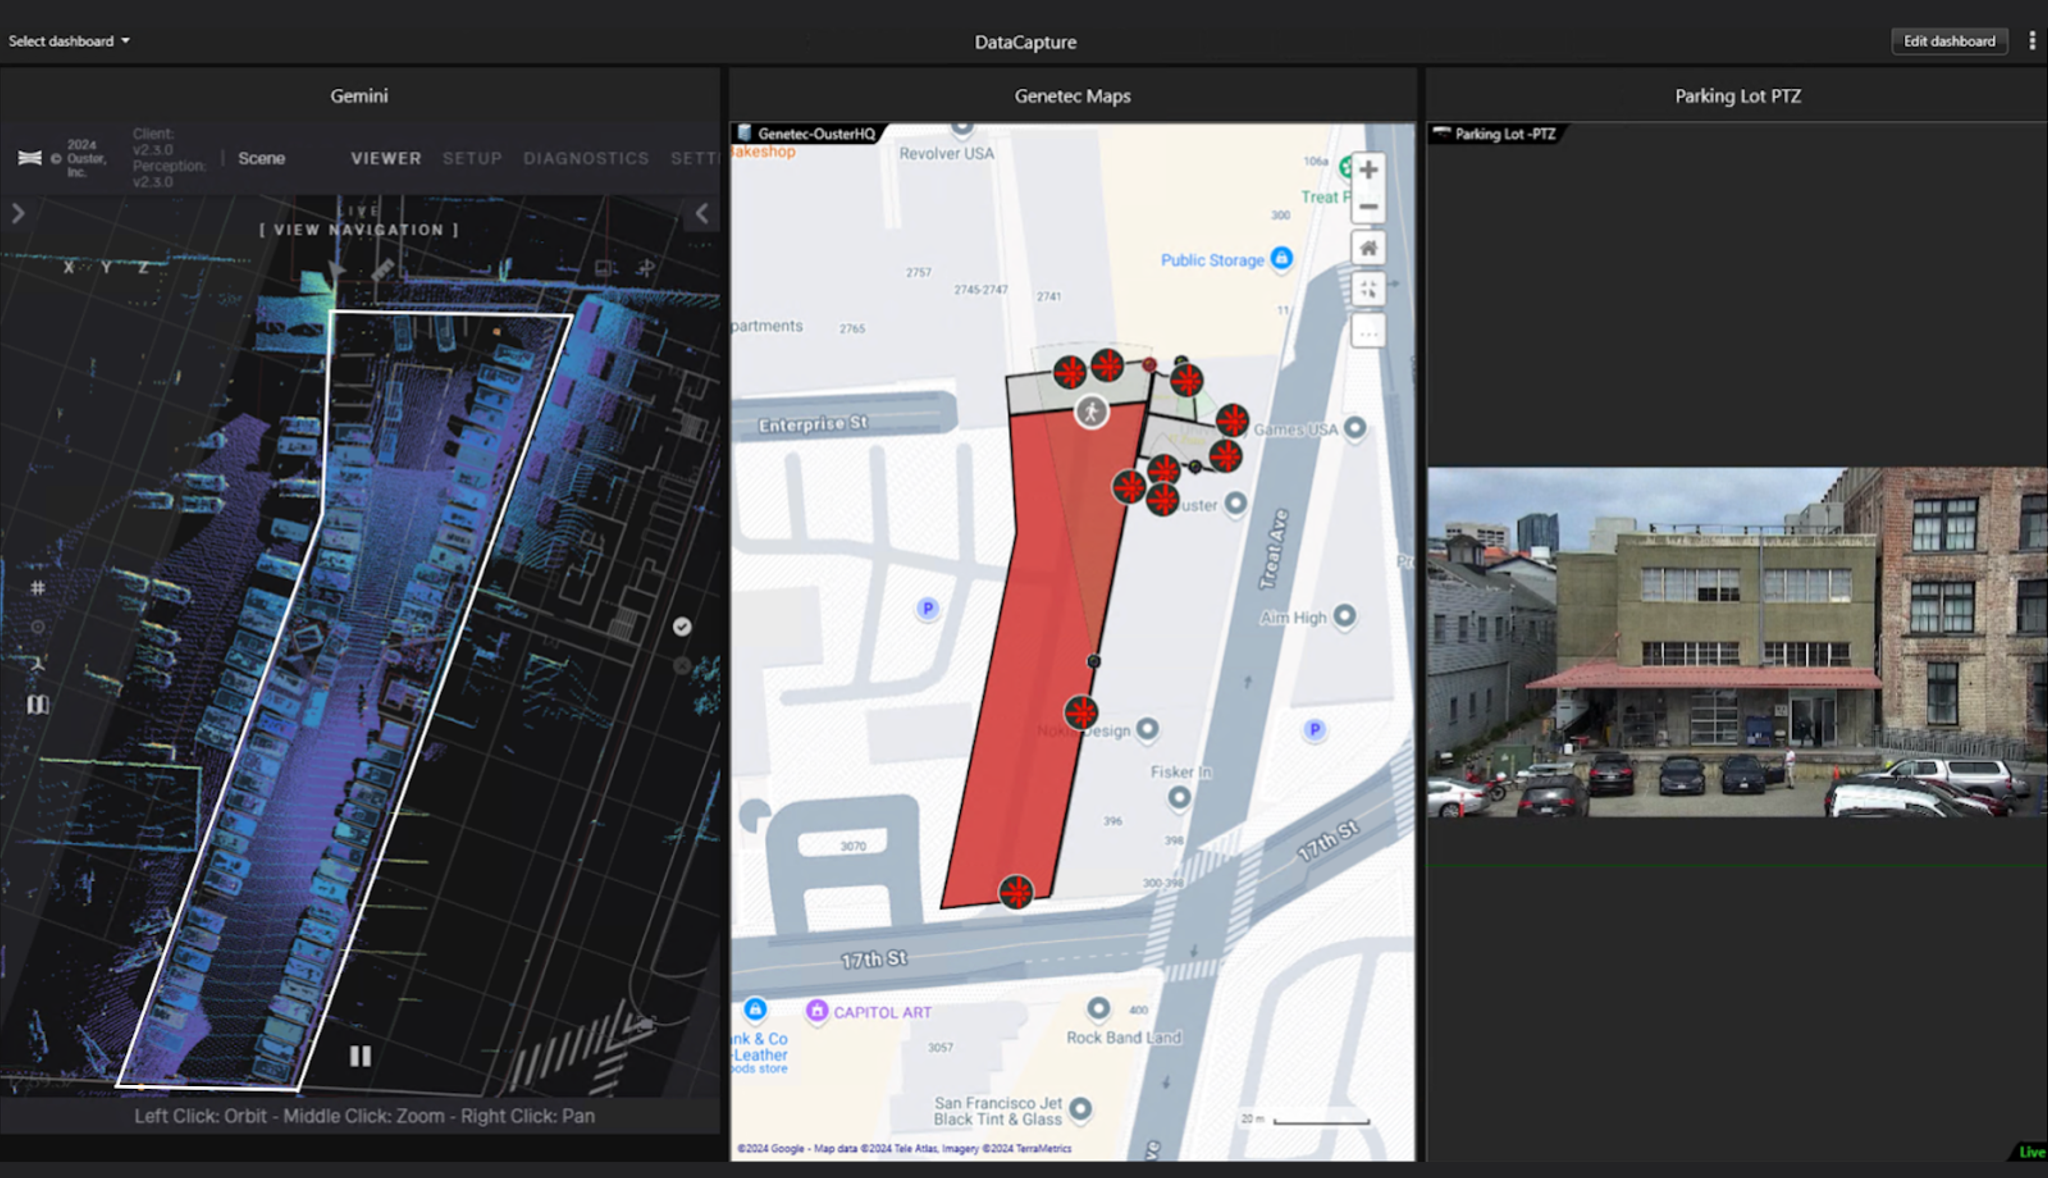This screenshot has width=2048, height=1178.
Task: Snap view to the Z axis
Action: coord(143,267)
